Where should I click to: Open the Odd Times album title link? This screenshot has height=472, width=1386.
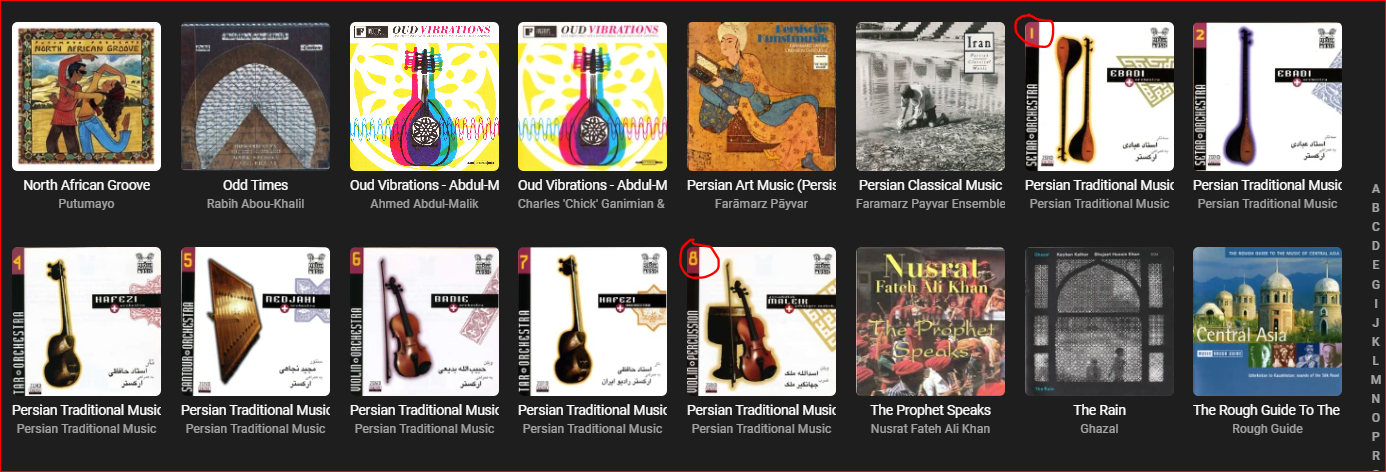coord(255,185)
